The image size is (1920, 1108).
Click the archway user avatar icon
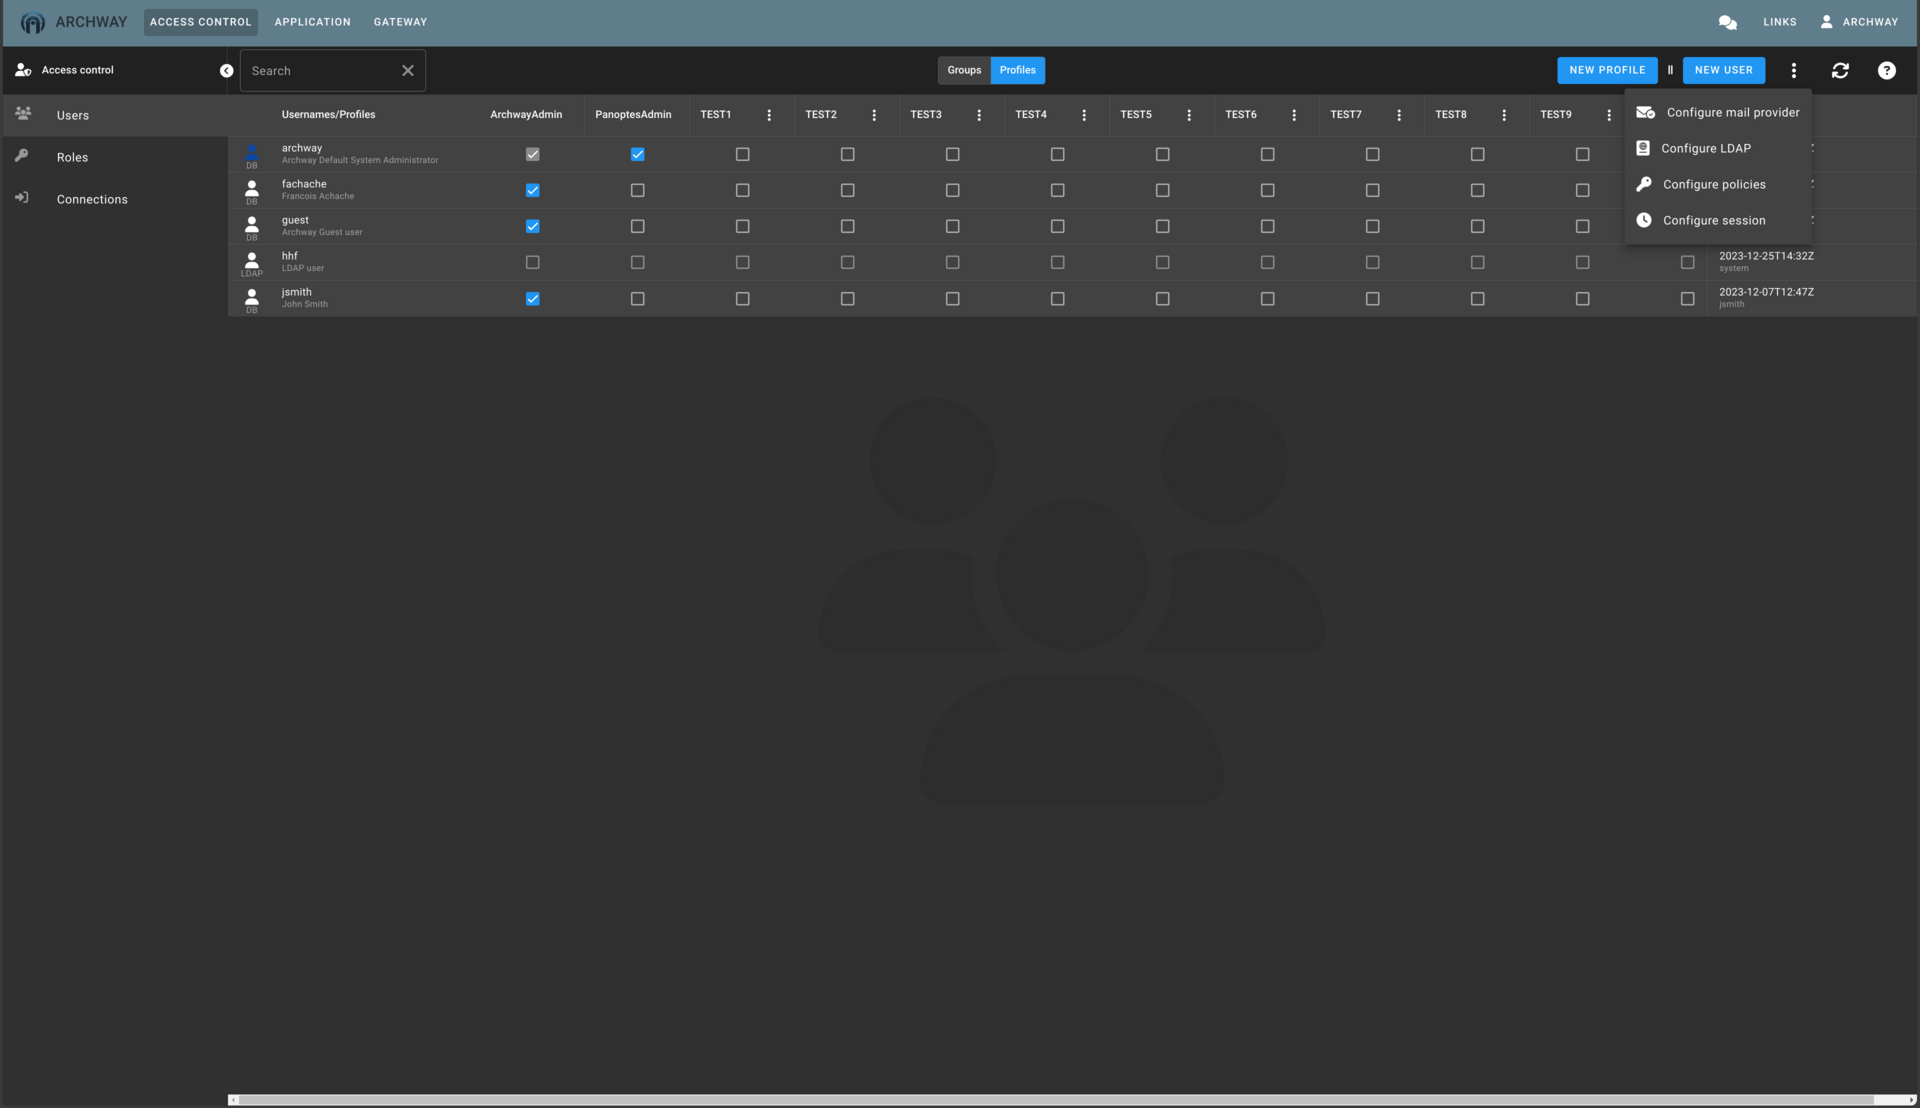point(252,152)
